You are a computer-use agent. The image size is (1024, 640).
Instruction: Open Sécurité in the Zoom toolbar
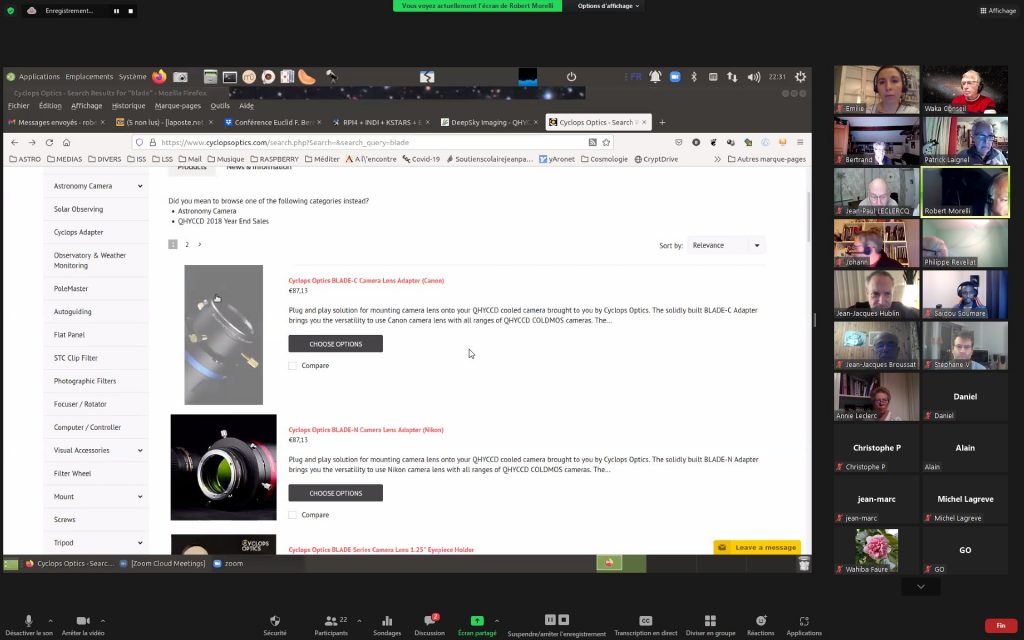pos(275,625)
